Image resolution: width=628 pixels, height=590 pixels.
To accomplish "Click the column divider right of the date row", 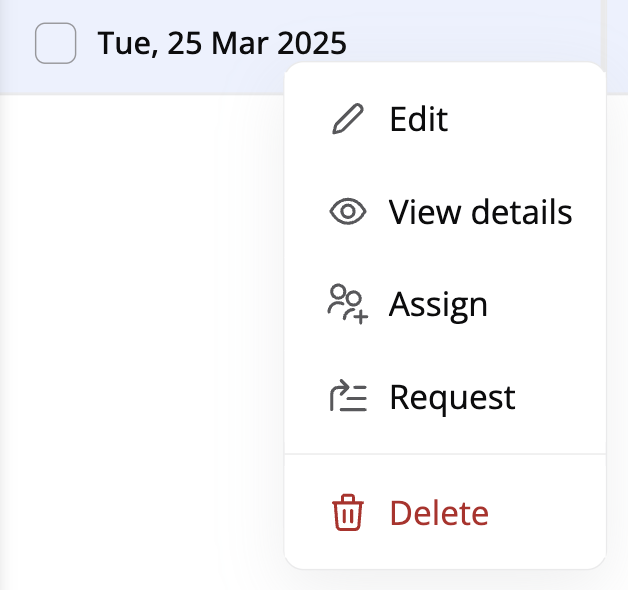I will [602, 30].
